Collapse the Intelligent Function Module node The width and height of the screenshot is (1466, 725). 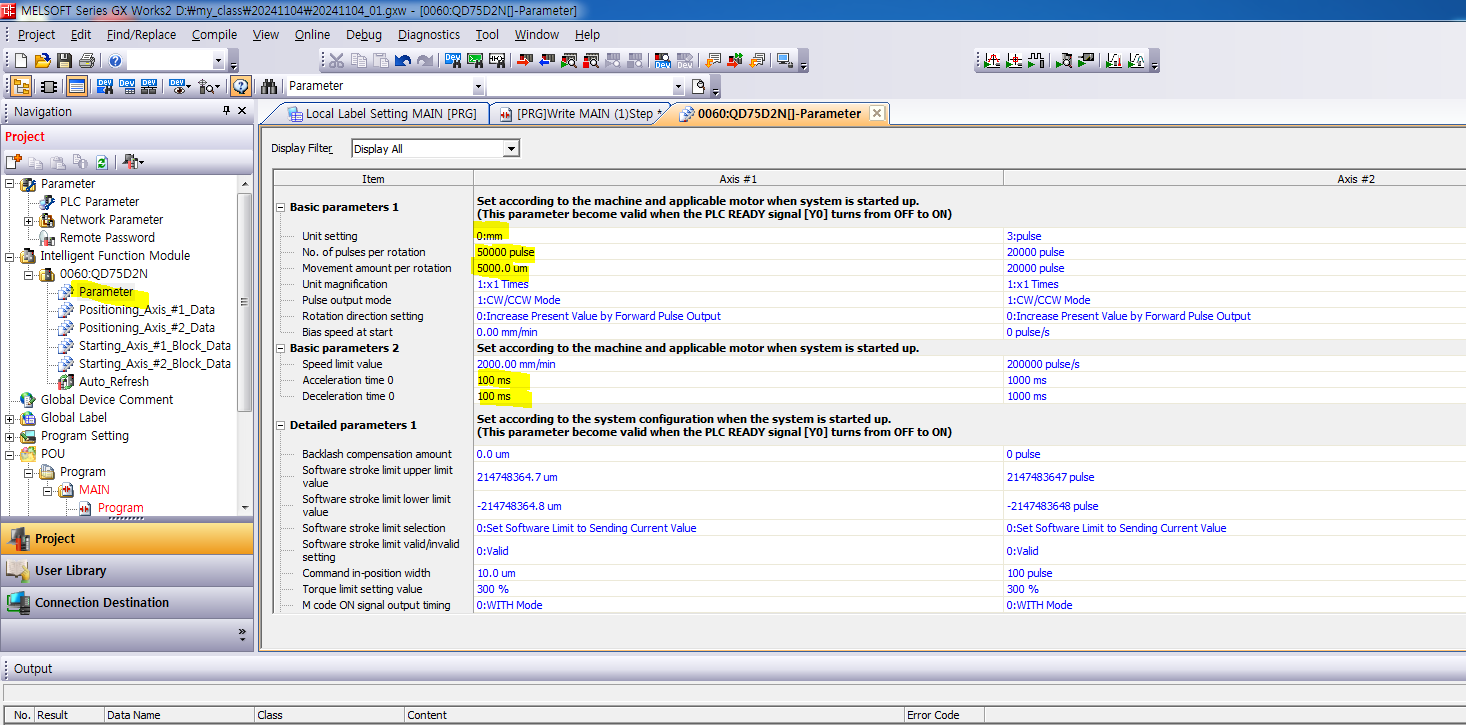pos(10,256)
